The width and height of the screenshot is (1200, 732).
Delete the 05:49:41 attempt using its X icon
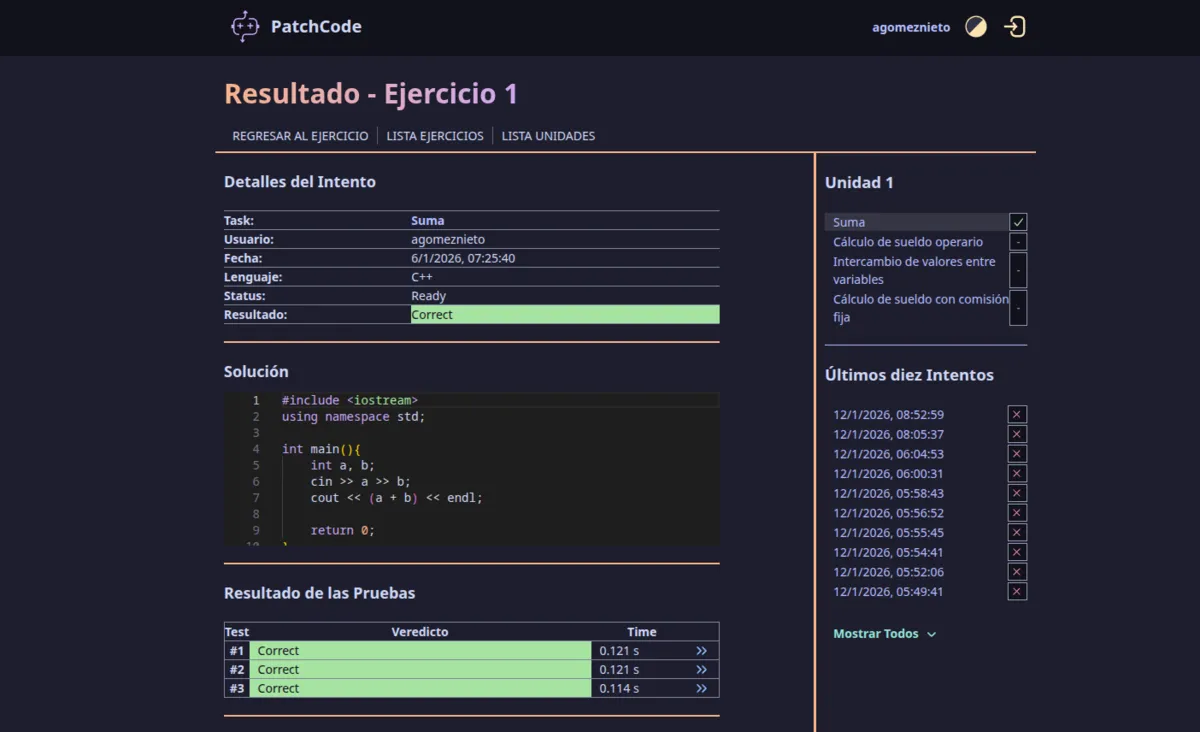point(1016,591)
